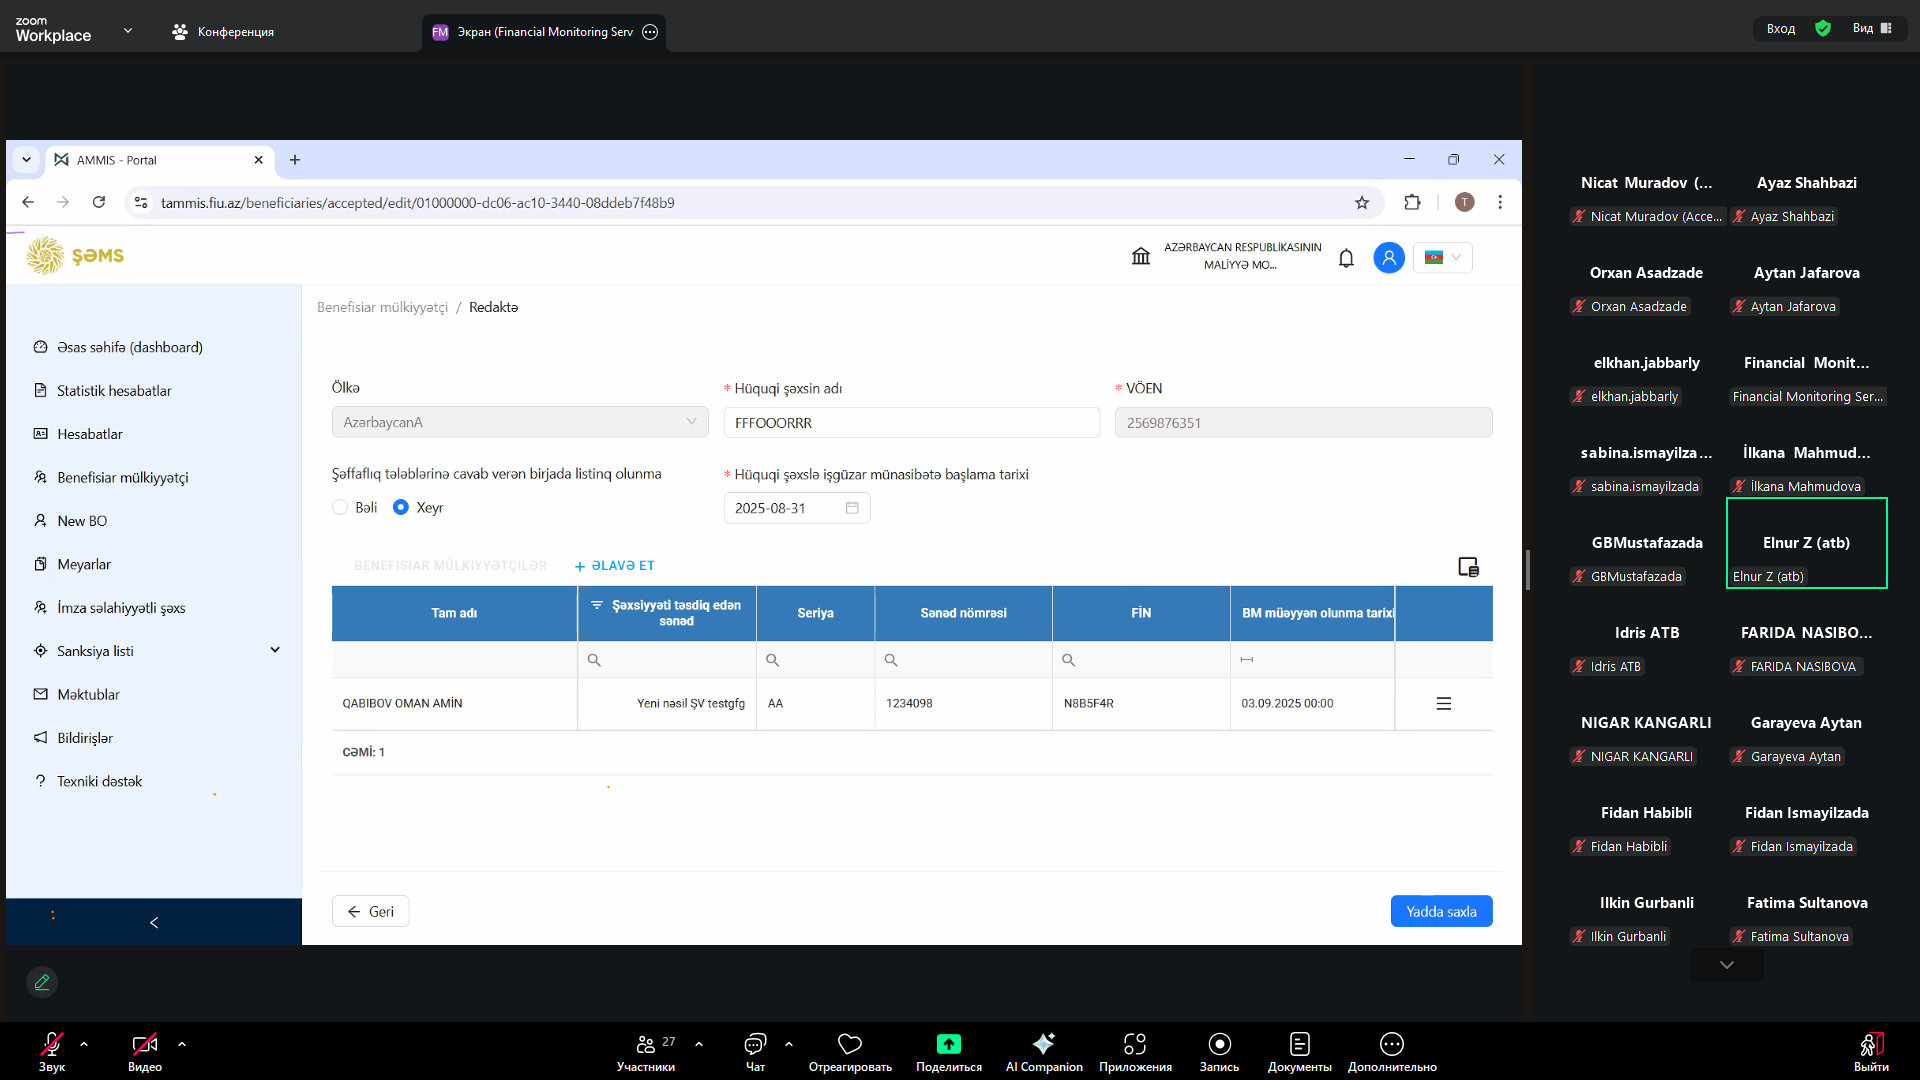Click the notification bell icon
The height and width of the screenshot is (1080, 1920).
point(1346,258)
